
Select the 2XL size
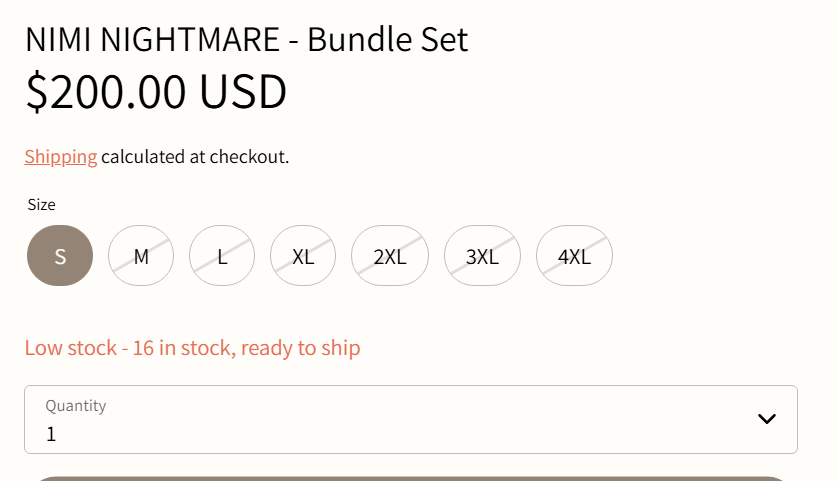390,256
